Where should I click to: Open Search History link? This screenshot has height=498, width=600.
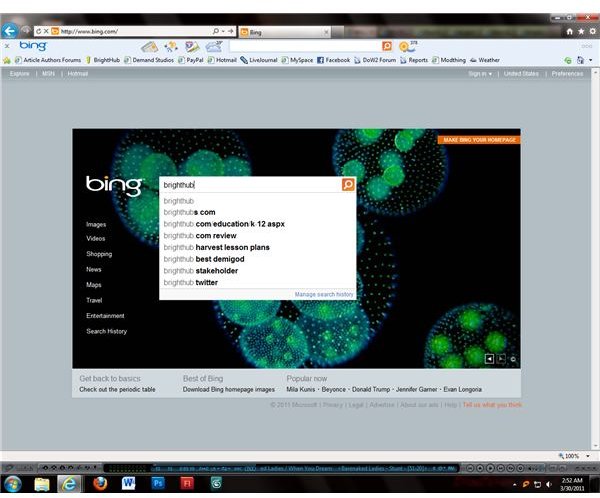click(106, 331)
